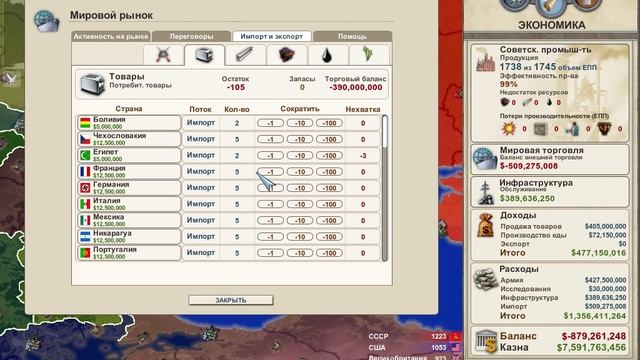Click the import list vertical scrollbar
This screenshot has height=360, width=640.
pyautogui.click(x=384, y=188)
